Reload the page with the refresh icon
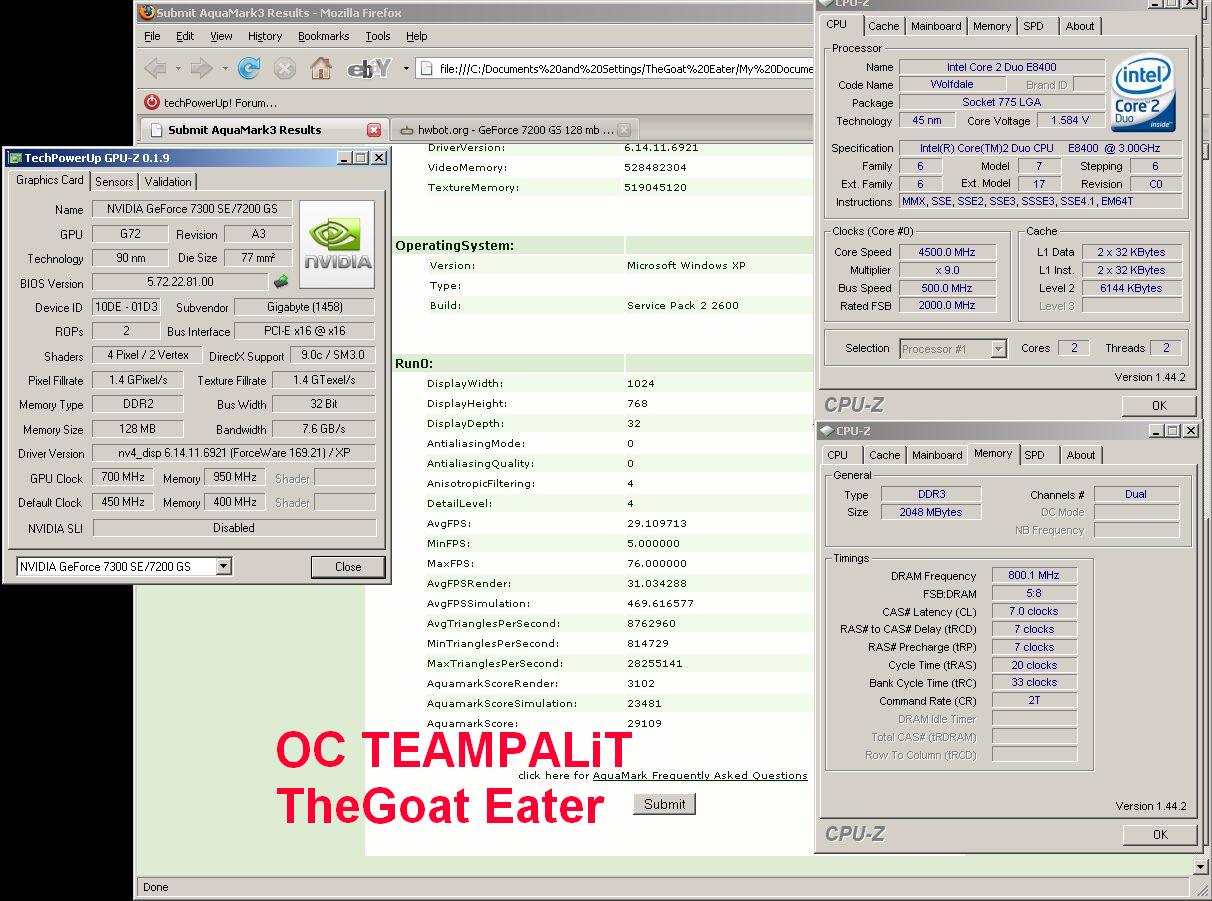The height and width of the screenshot is (901, 1212). click(249, 68)
